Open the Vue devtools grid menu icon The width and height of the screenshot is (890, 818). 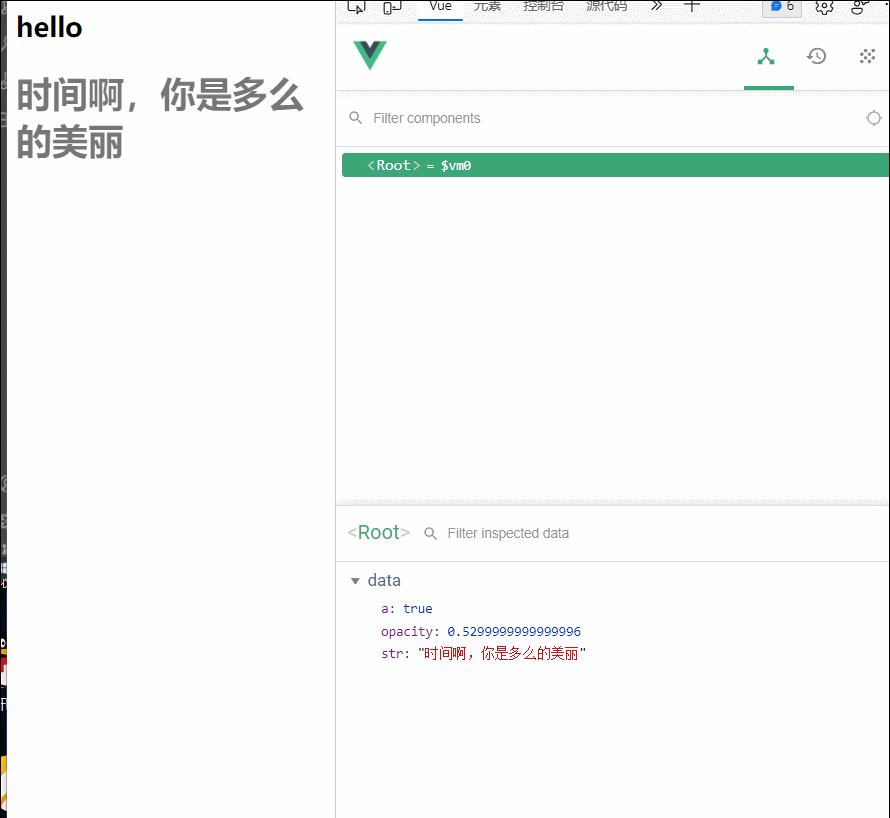[867, 56]
